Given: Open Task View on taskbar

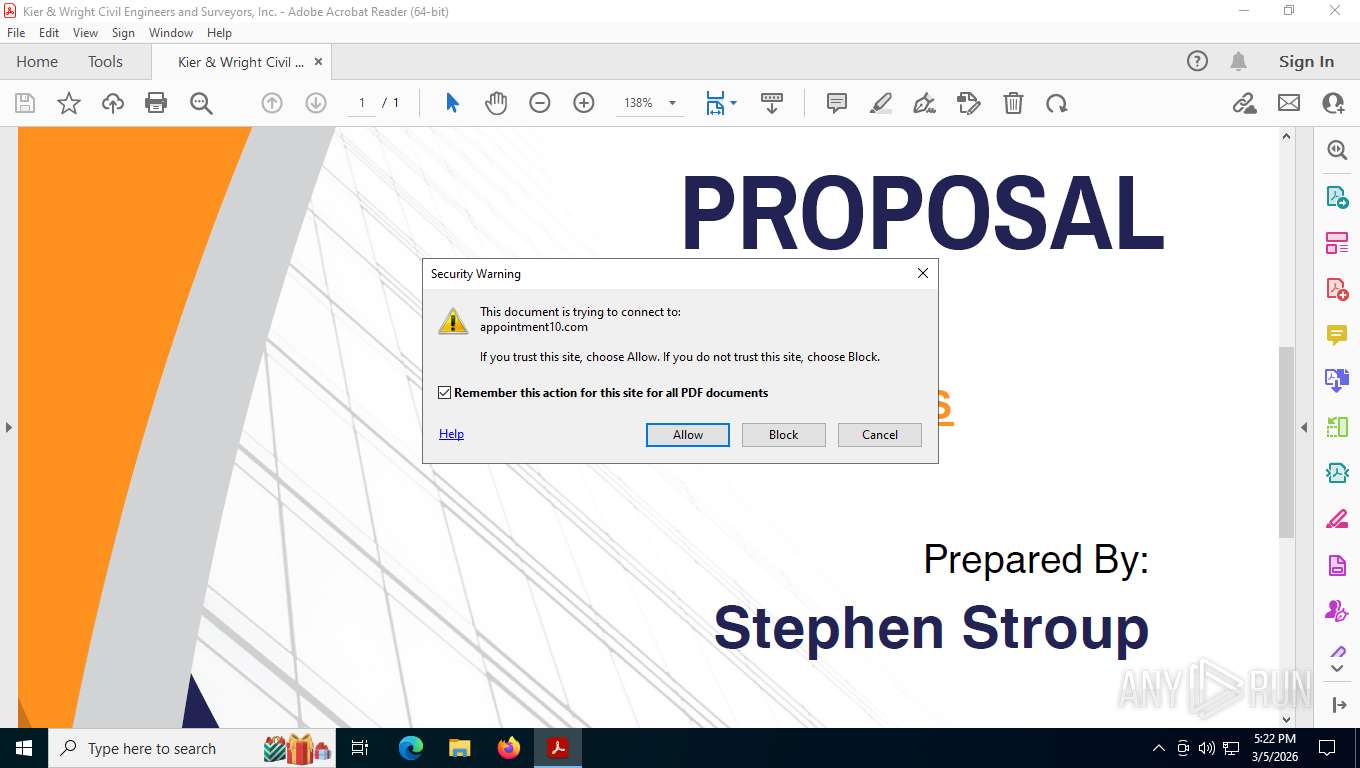Looking at the screenshot, I should tap(360, 748).
